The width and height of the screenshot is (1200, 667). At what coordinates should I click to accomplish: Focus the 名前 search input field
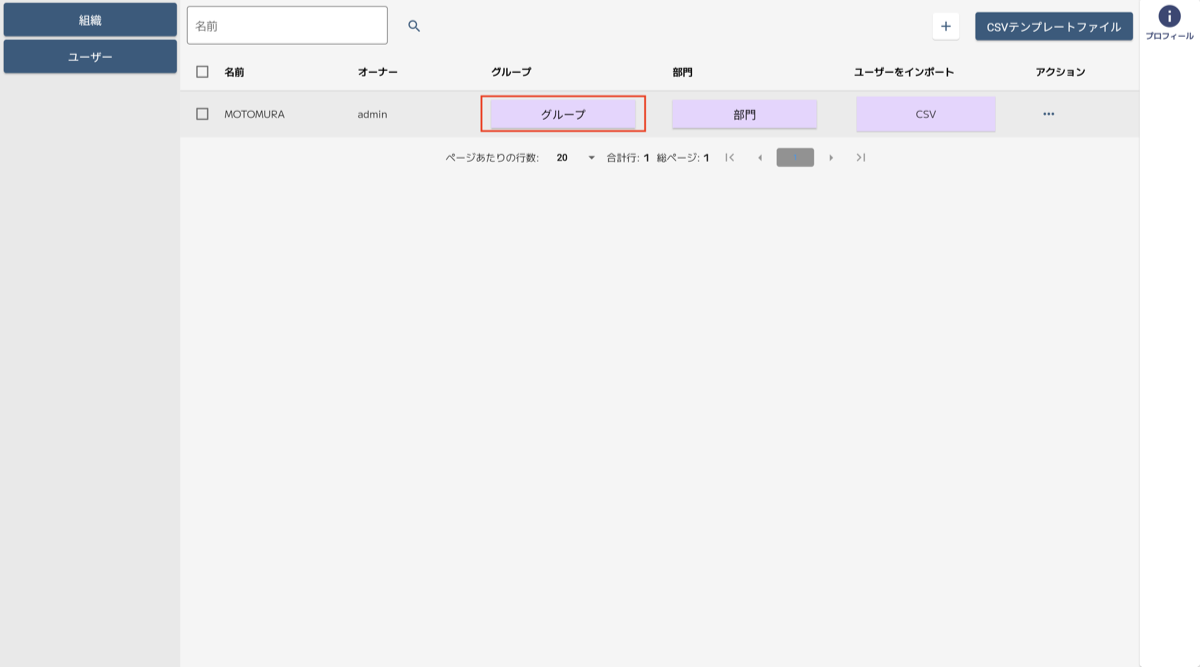pos(287,26)
